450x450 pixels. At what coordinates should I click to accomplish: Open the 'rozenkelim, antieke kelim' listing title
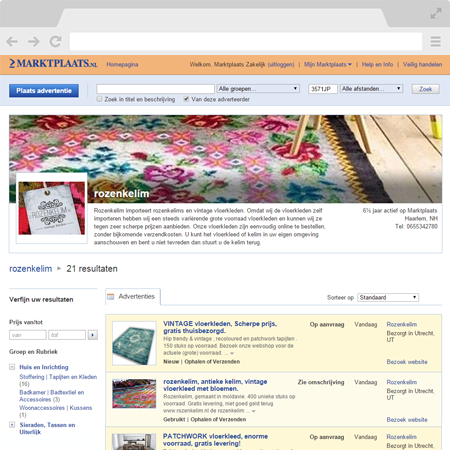(x=215, y=385)
